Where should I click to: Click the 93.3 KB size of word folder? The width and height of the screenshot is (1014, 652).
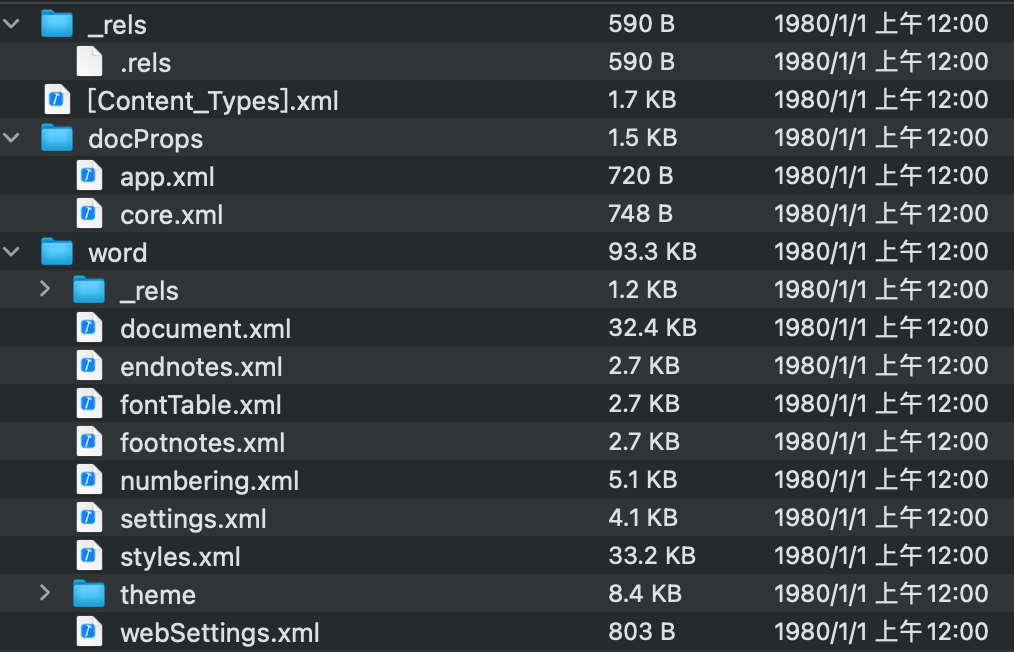coord(652,252)
